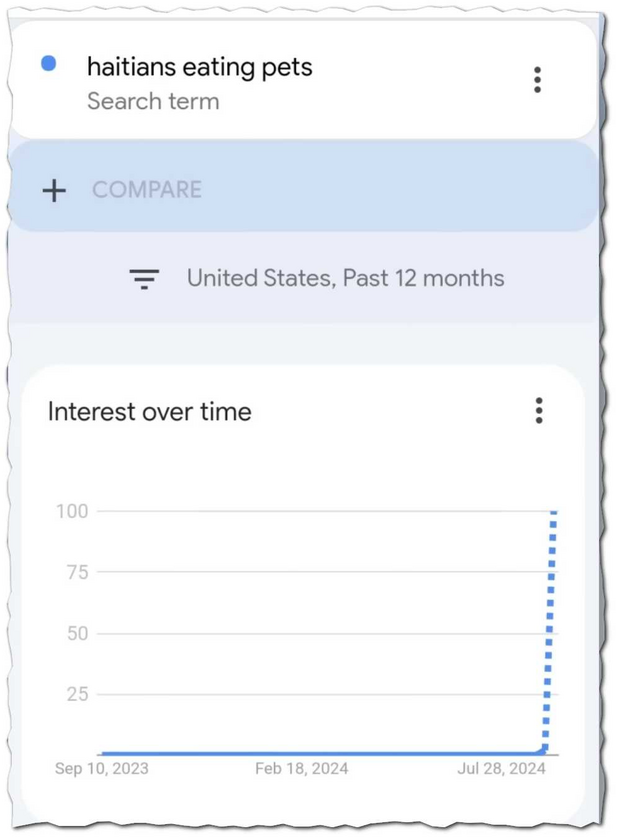Open search term three-dot options menu

[x=537, y=80]
